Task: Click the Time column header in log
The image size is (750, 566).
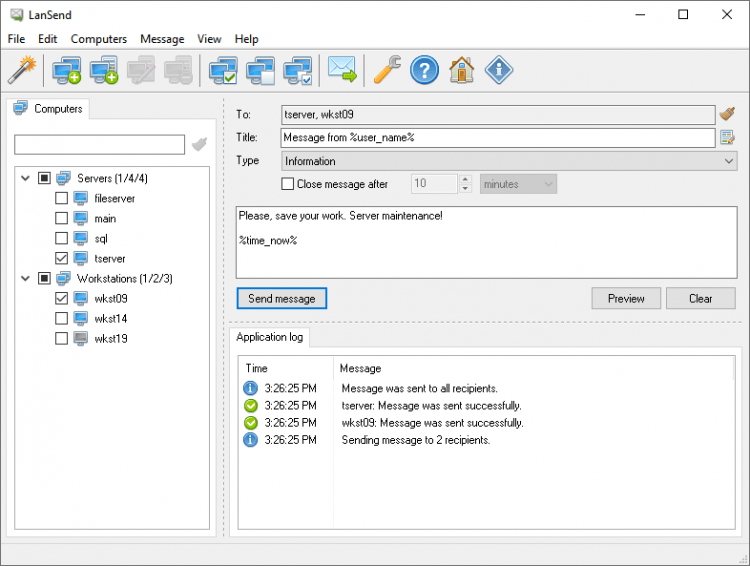Action: coord(286,368)
